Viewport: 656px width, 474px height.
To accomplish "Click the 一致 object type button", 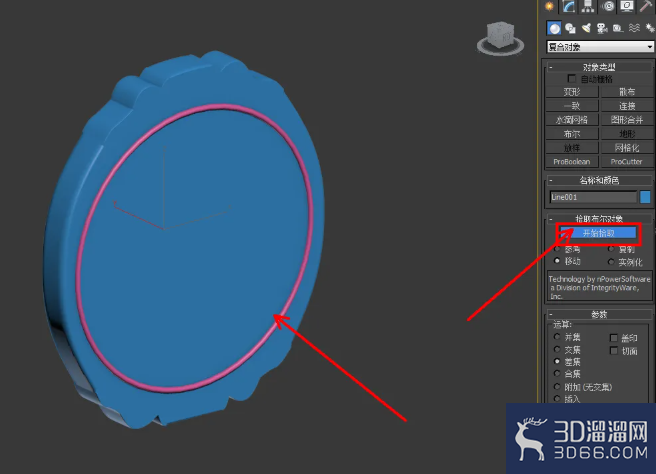I will click(x=572, y=106).
